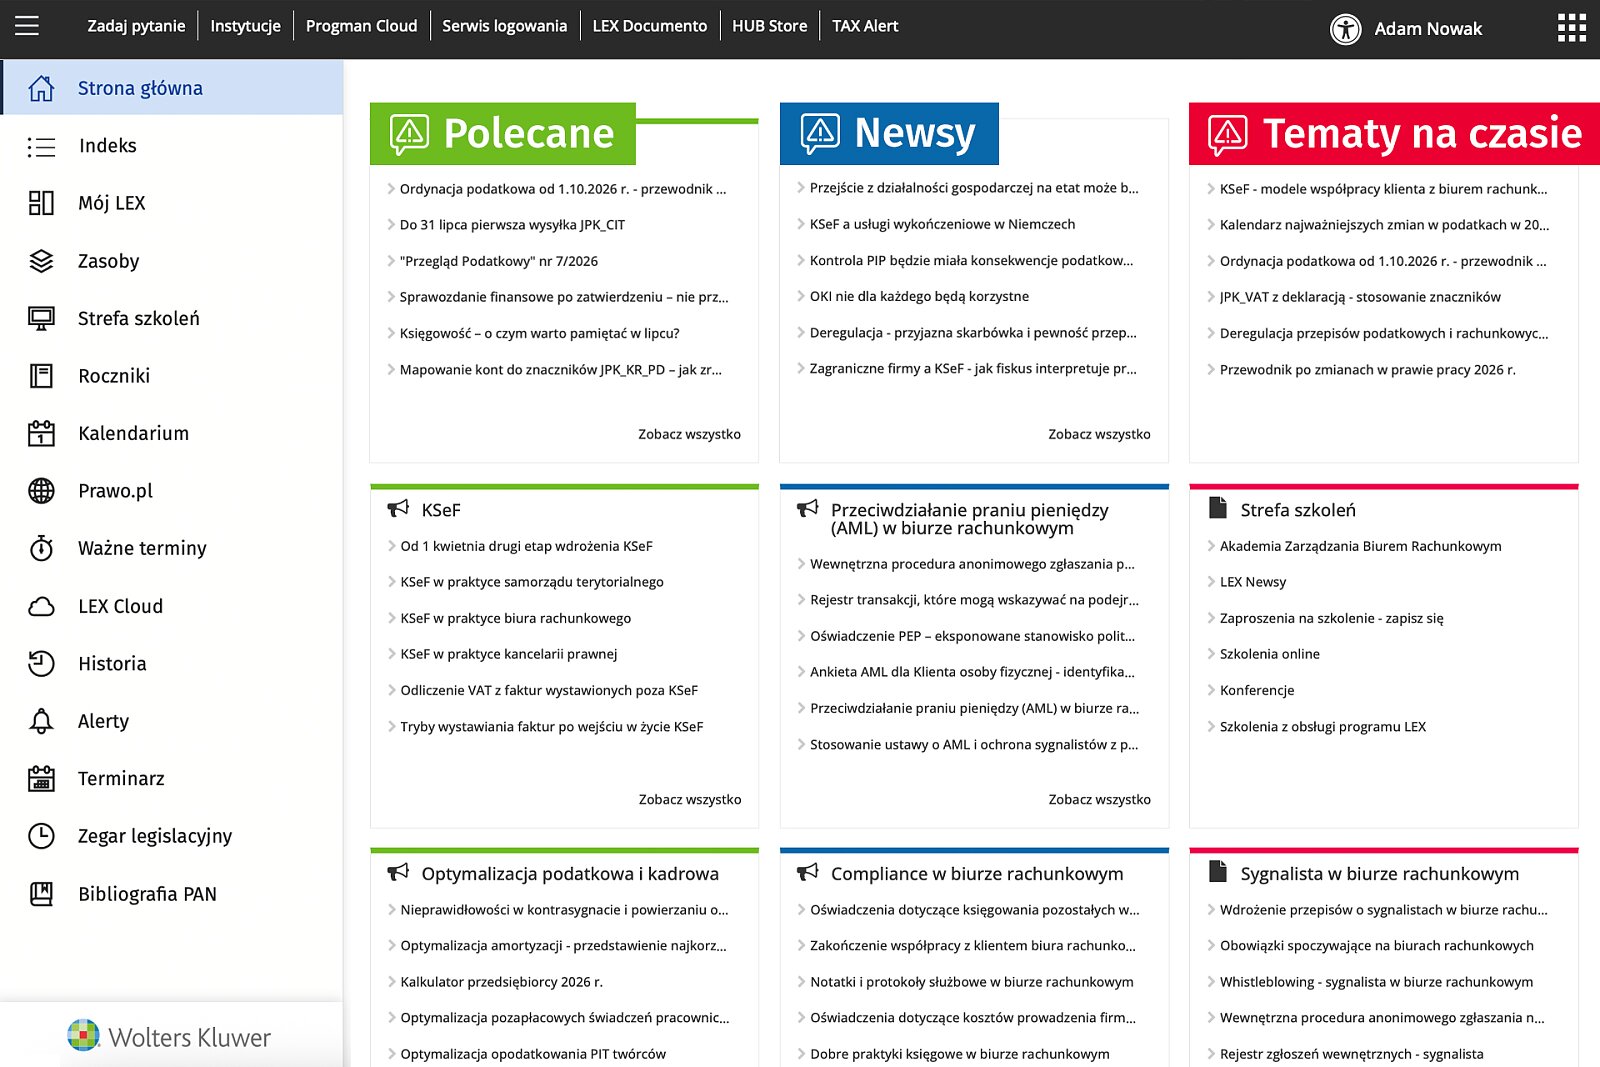Open Serwis logowania in the top bar

[504, 26]
